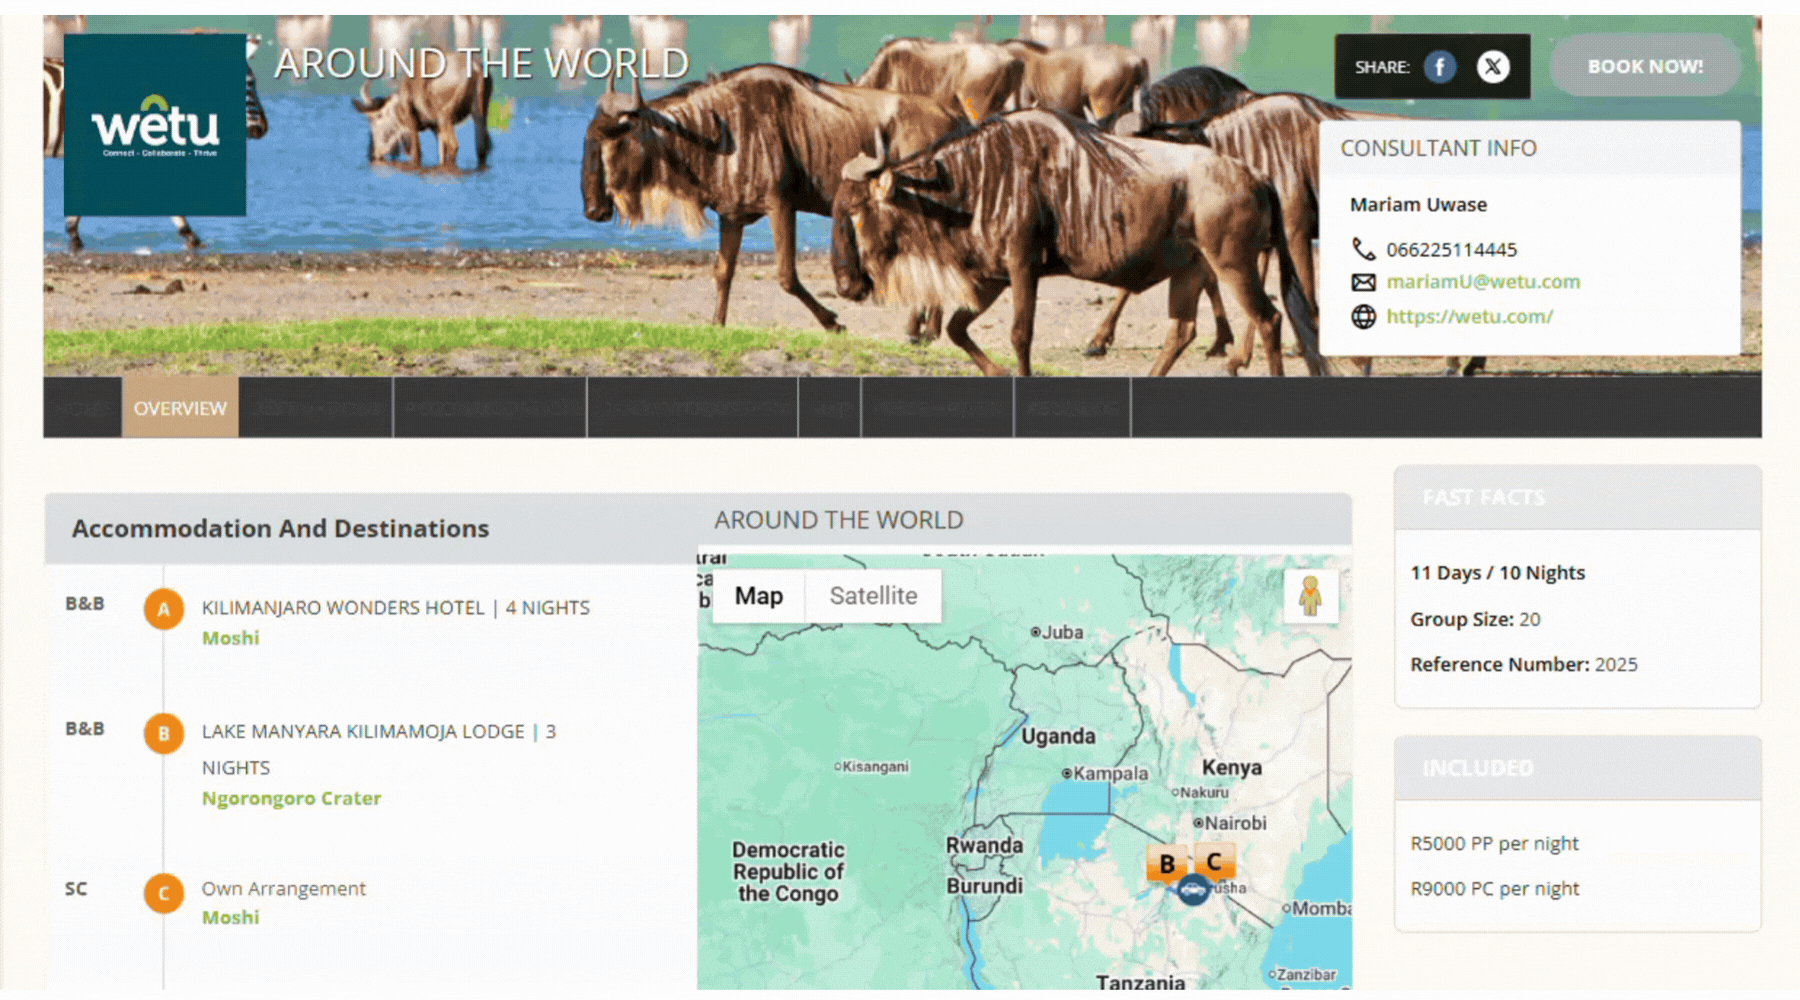Open Moshi destination under Own Arrangement
The image size is (1800, 1000).
pos(230,917)
